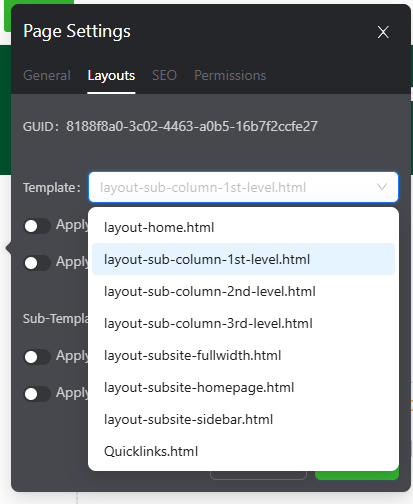Select layout-sub-column-1st-level.html option
This screenshot has width=413, height=504.
coord(243,259)
